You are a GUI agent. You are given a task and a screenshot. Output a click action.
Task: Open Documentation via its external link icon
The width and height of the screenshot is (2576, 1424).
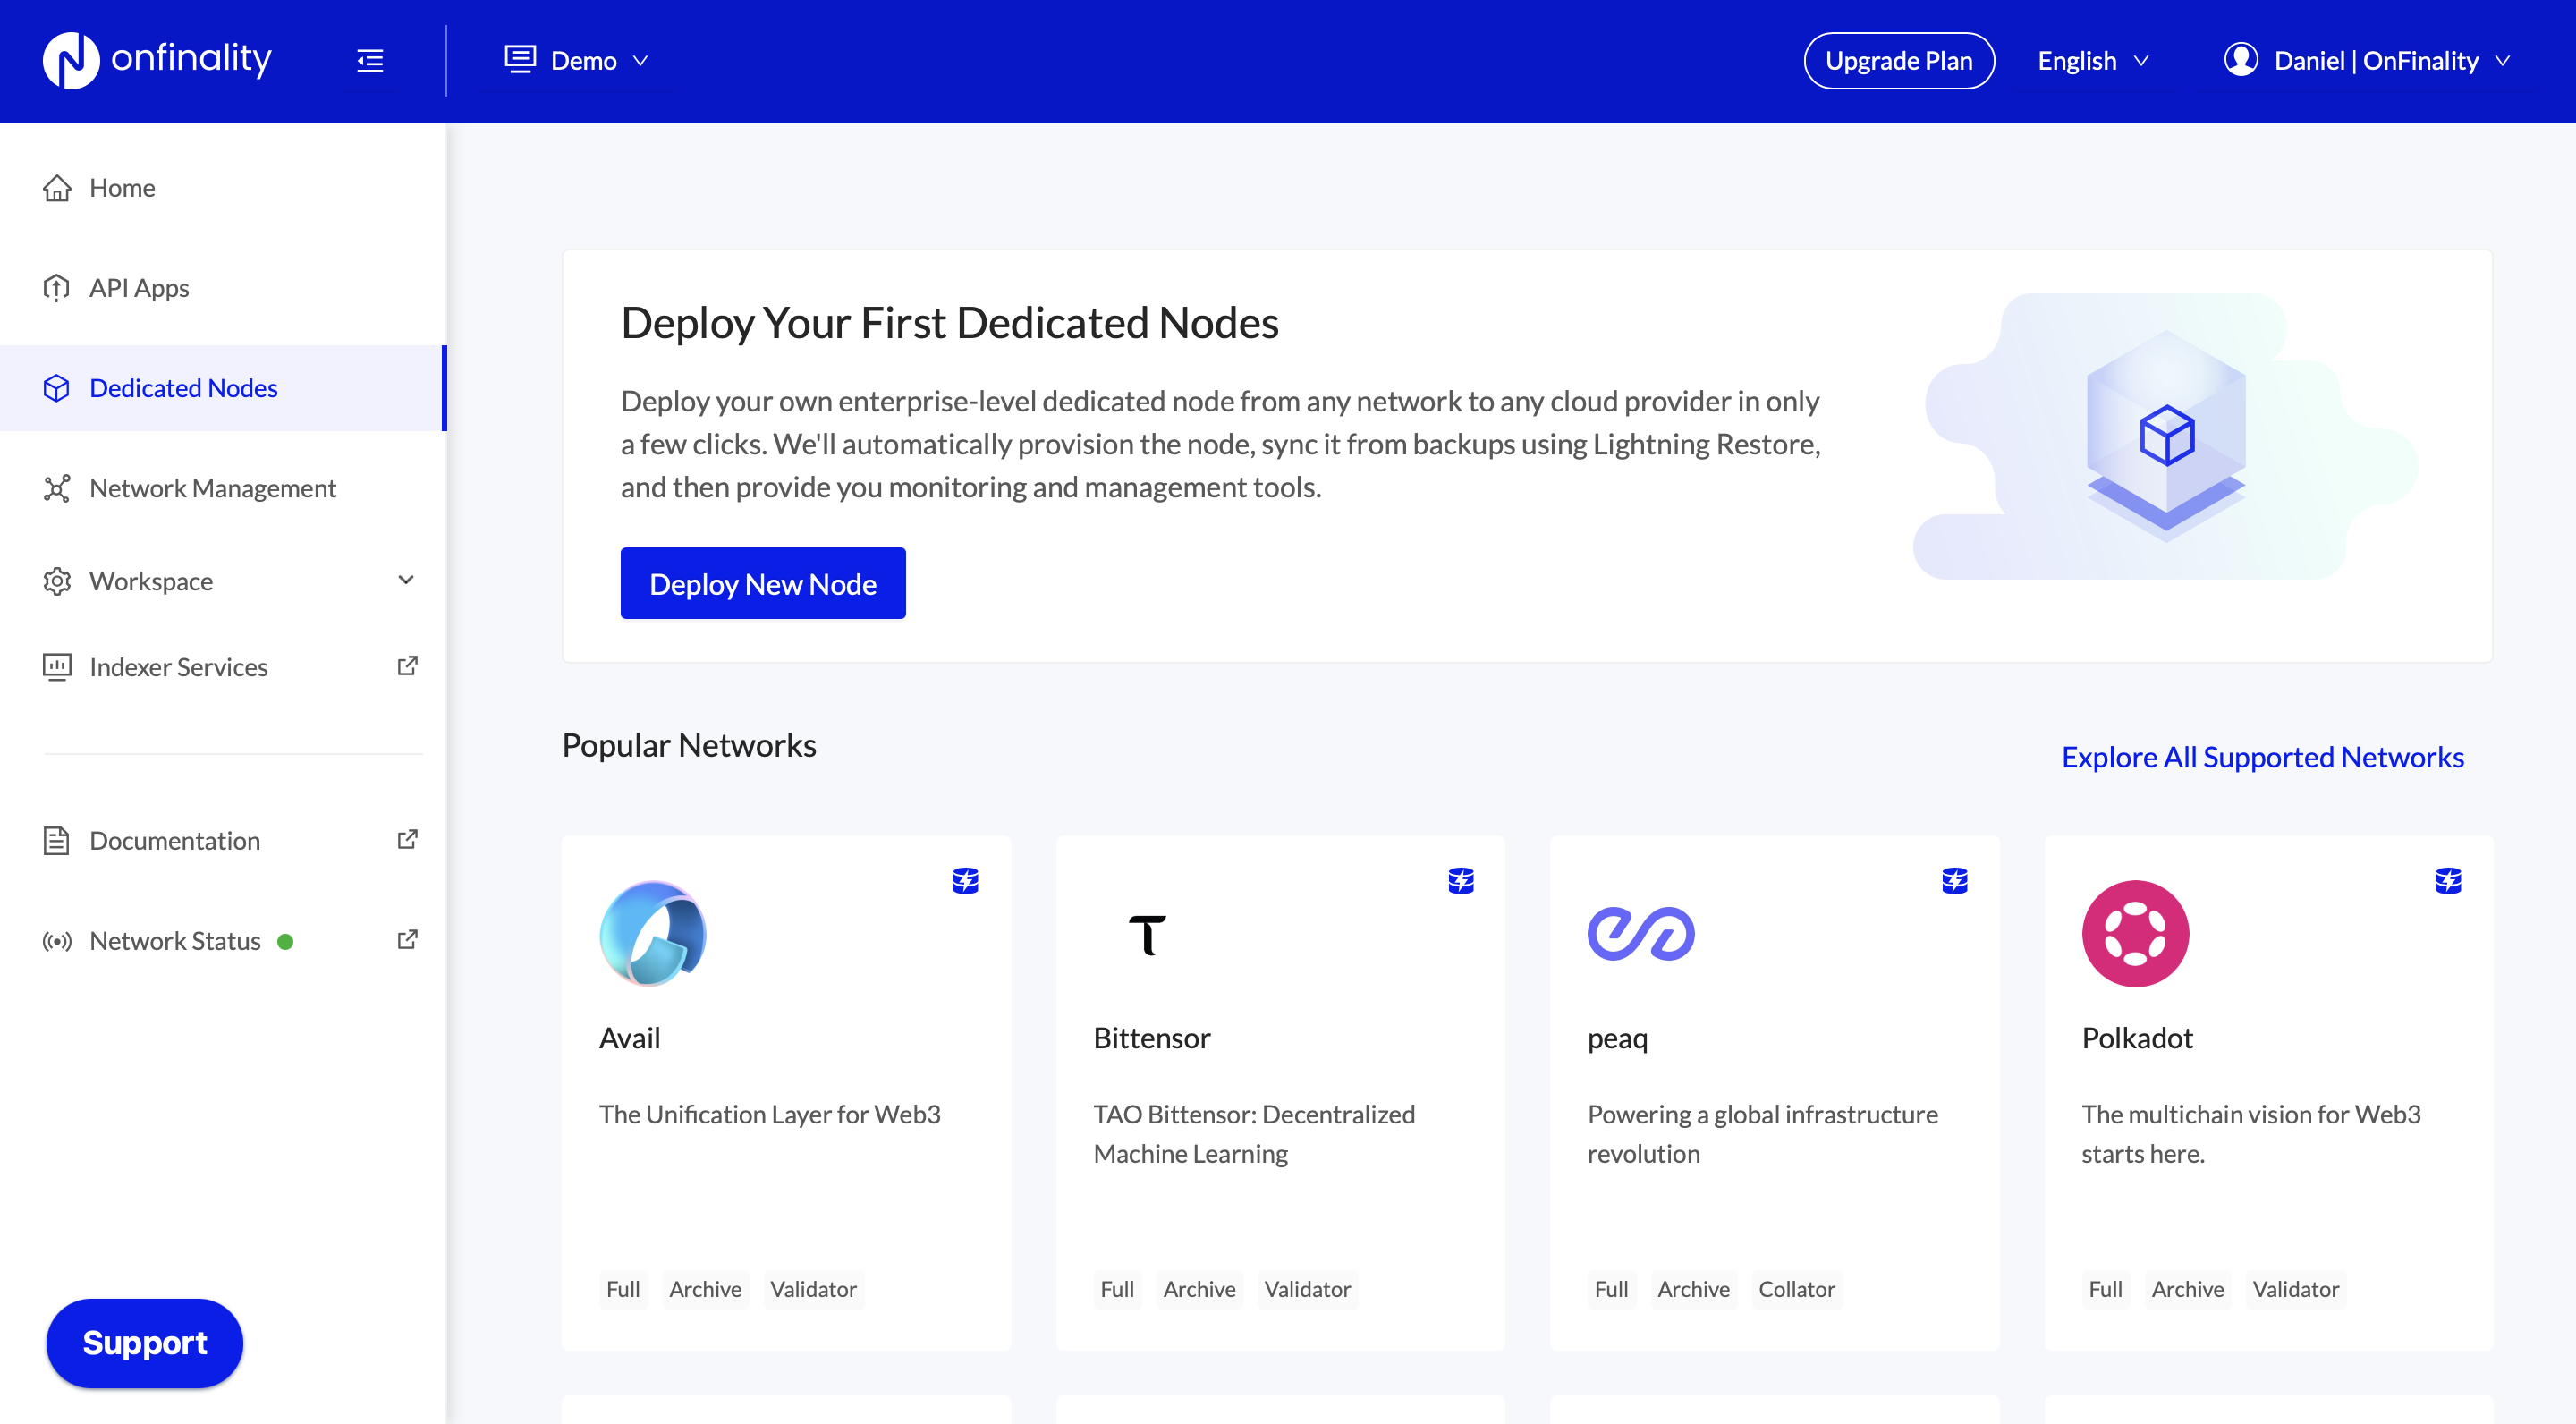point(407,839)
